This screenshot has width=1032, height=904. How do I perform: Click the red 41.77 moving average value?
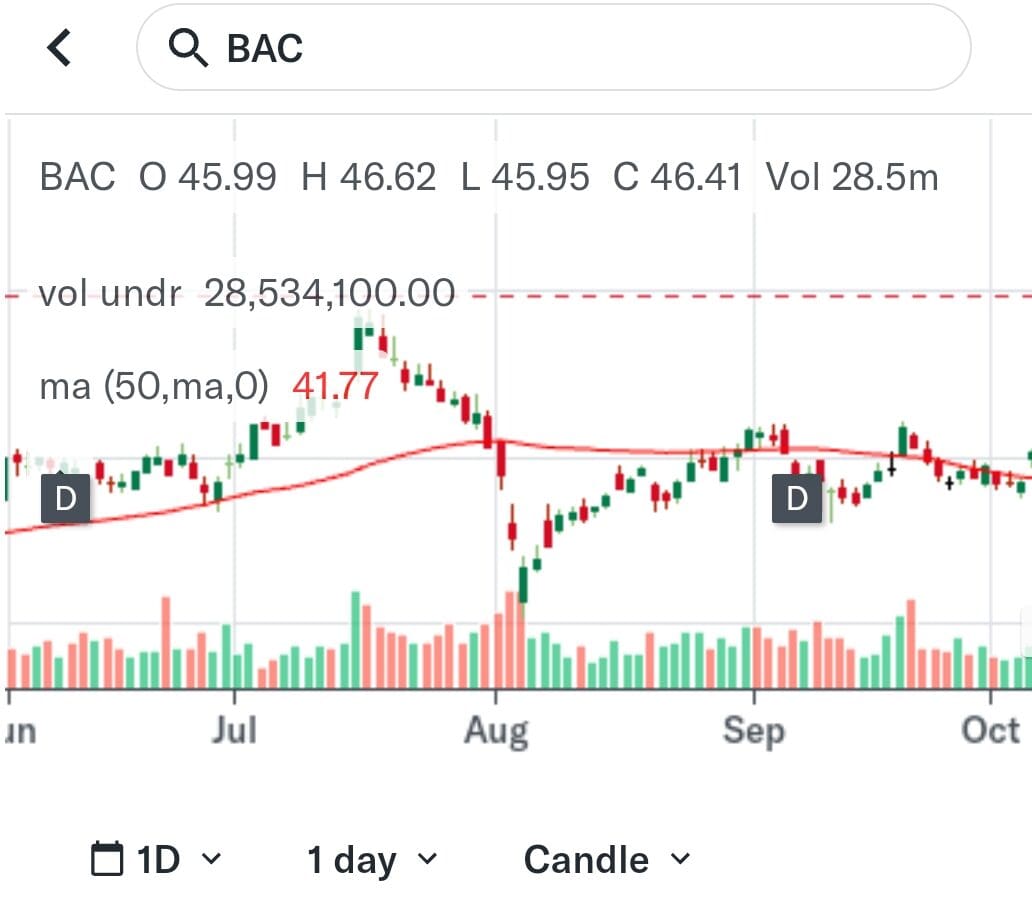click(336, 385)
